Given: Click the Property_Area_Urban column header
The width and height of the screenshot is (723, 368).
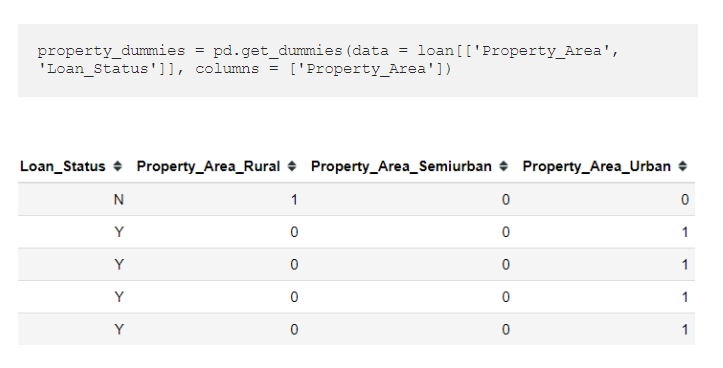Looking at the screenshot, I should 596,166.
